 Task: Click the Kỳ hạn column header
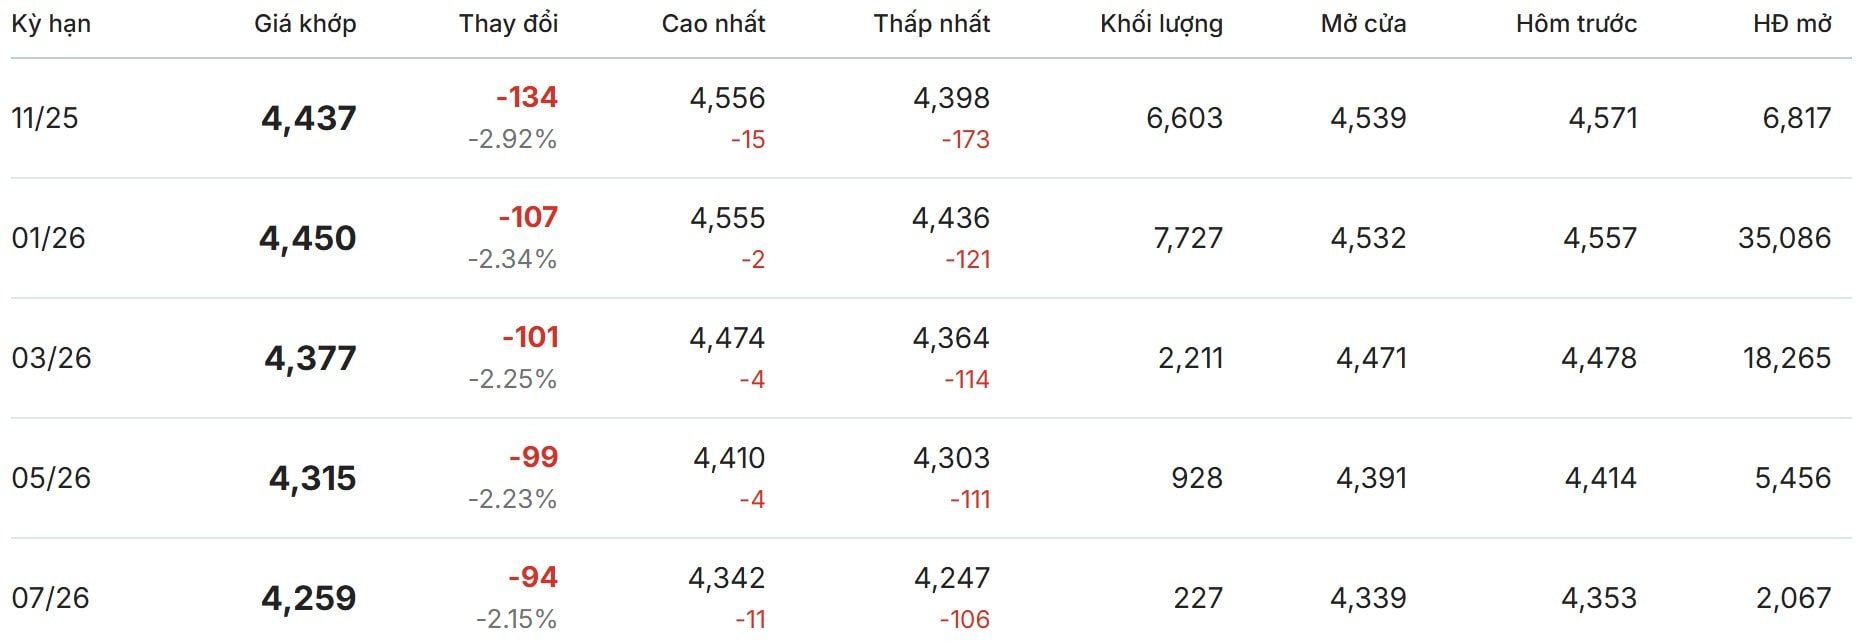click(51, 24)
